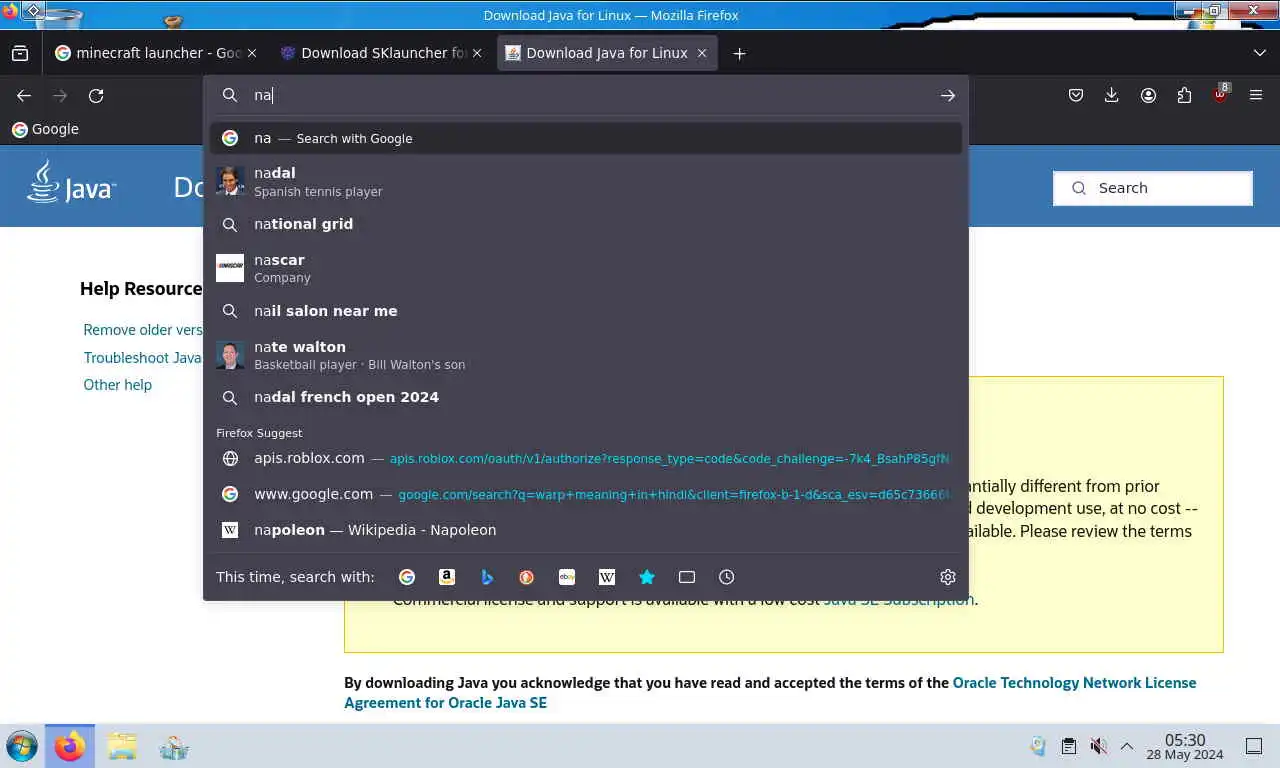Screen dimensions: 1280x768
Task: Open file manager from taskbar
Action: click(x=122, y=746)
